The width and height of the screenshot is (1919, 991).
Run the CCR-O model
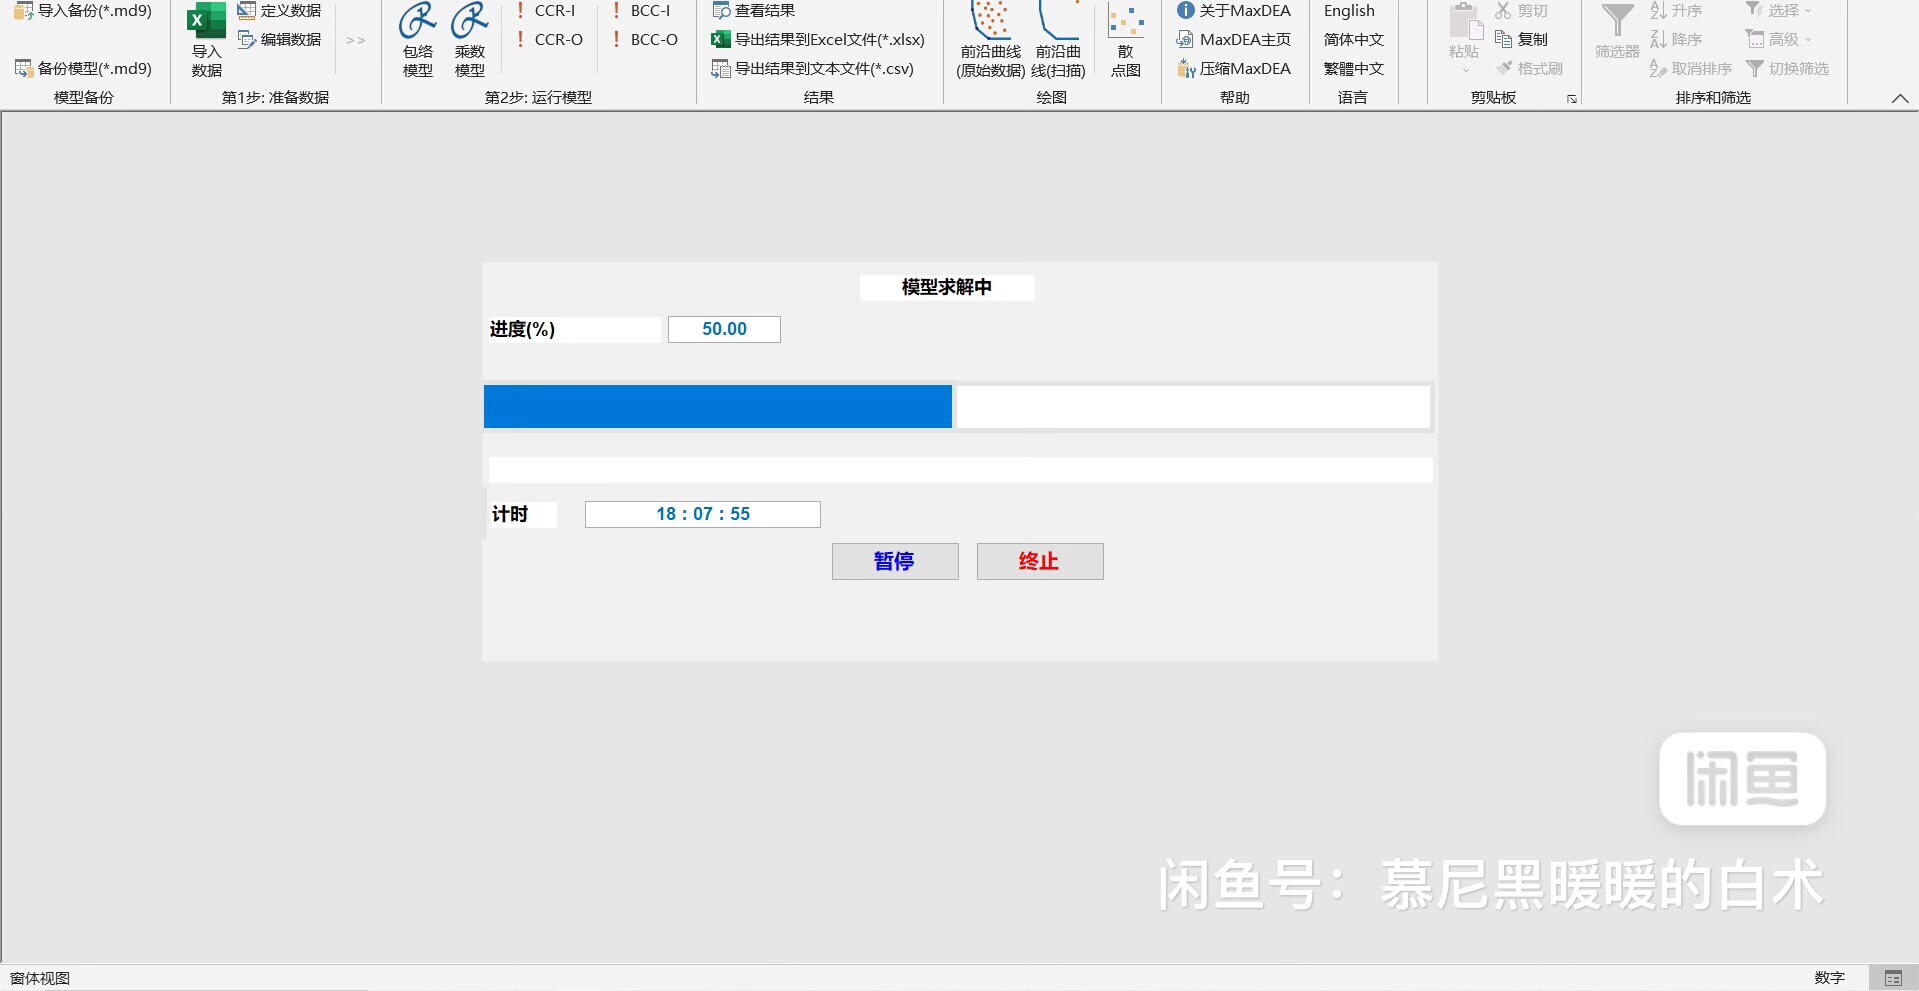[549, 40]
